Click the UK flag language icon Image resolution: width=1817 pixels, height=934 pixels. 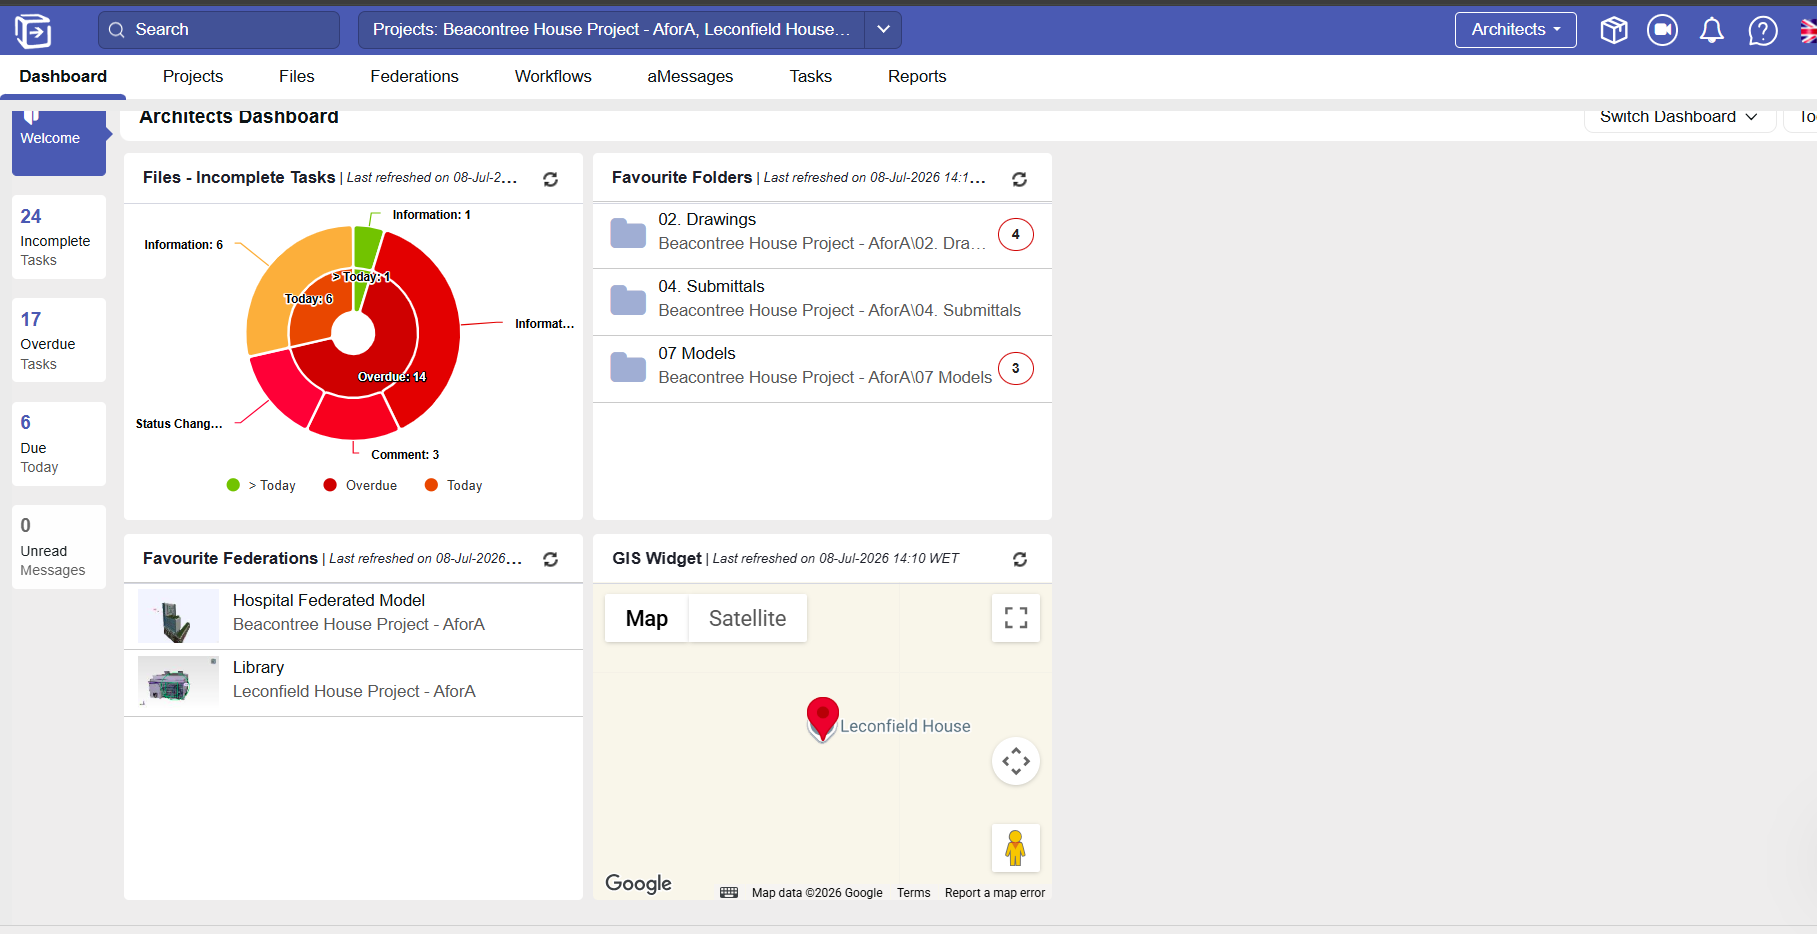[1808, 31]
